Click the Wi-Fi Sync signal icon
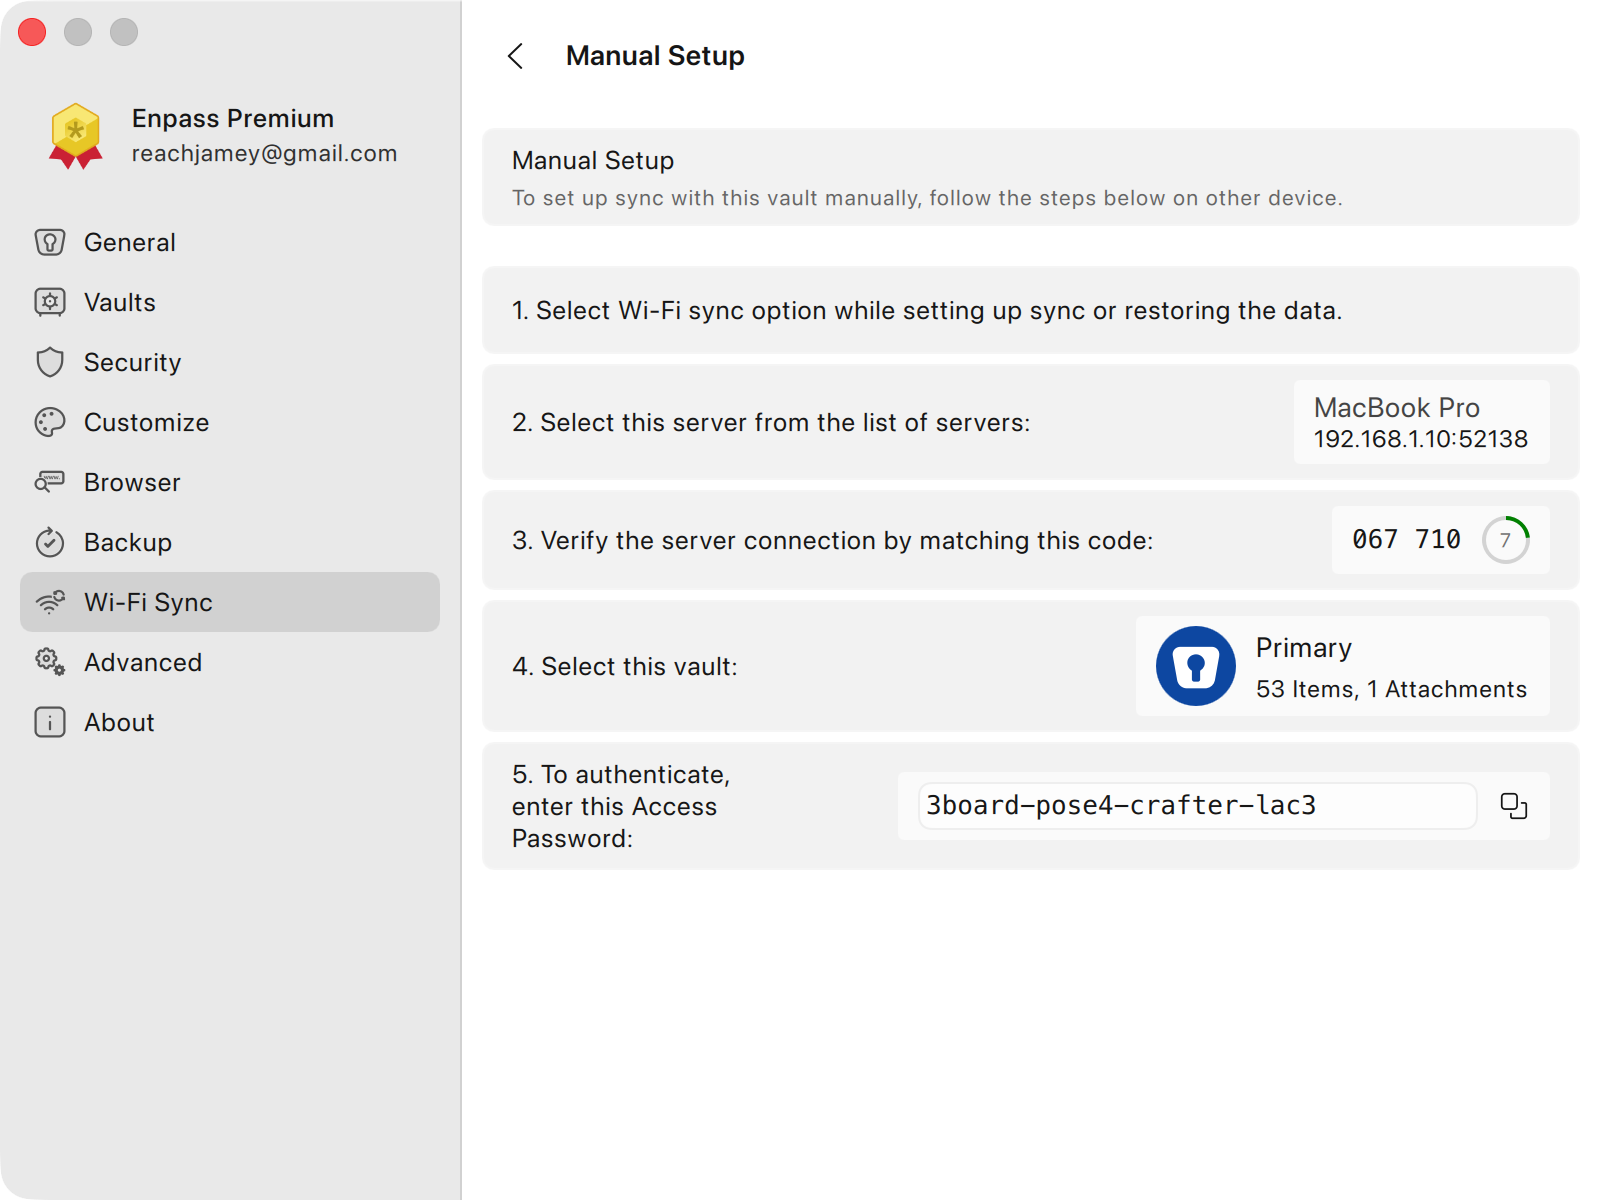Viewport: 1600px width, 1200px height. coord(50,602)
